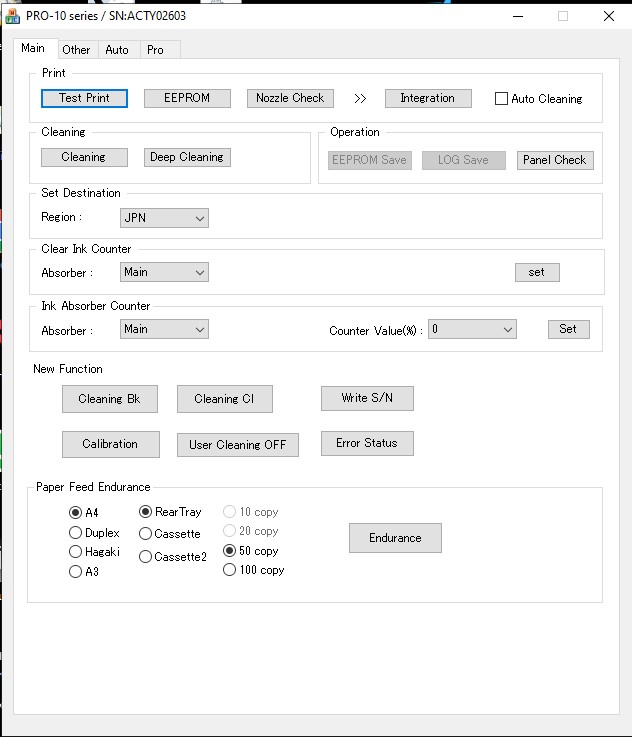This screenshot has width=632, height=737.
Task: Click the app icon in title bar
Action: (x=13, y=16)
